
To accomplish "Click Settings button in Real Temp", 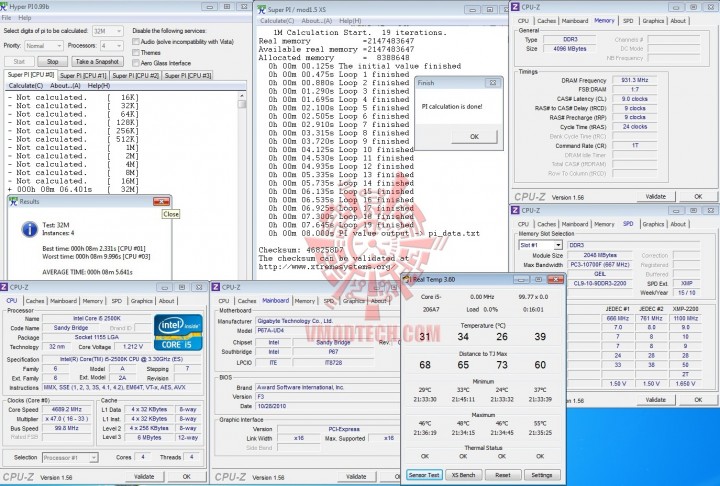I will [541, 475].
